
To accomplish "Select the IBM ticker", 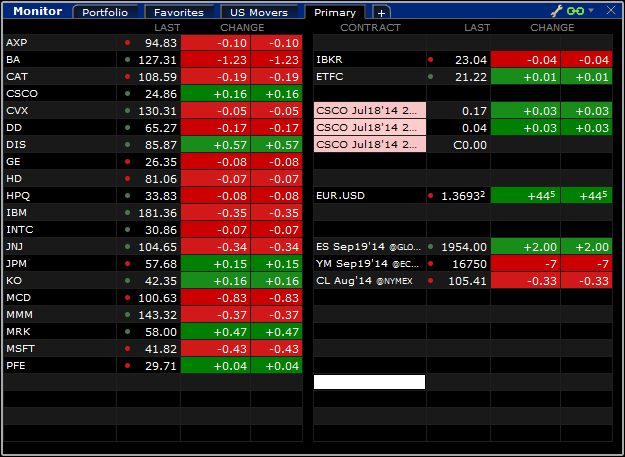I will coord(16,212).
